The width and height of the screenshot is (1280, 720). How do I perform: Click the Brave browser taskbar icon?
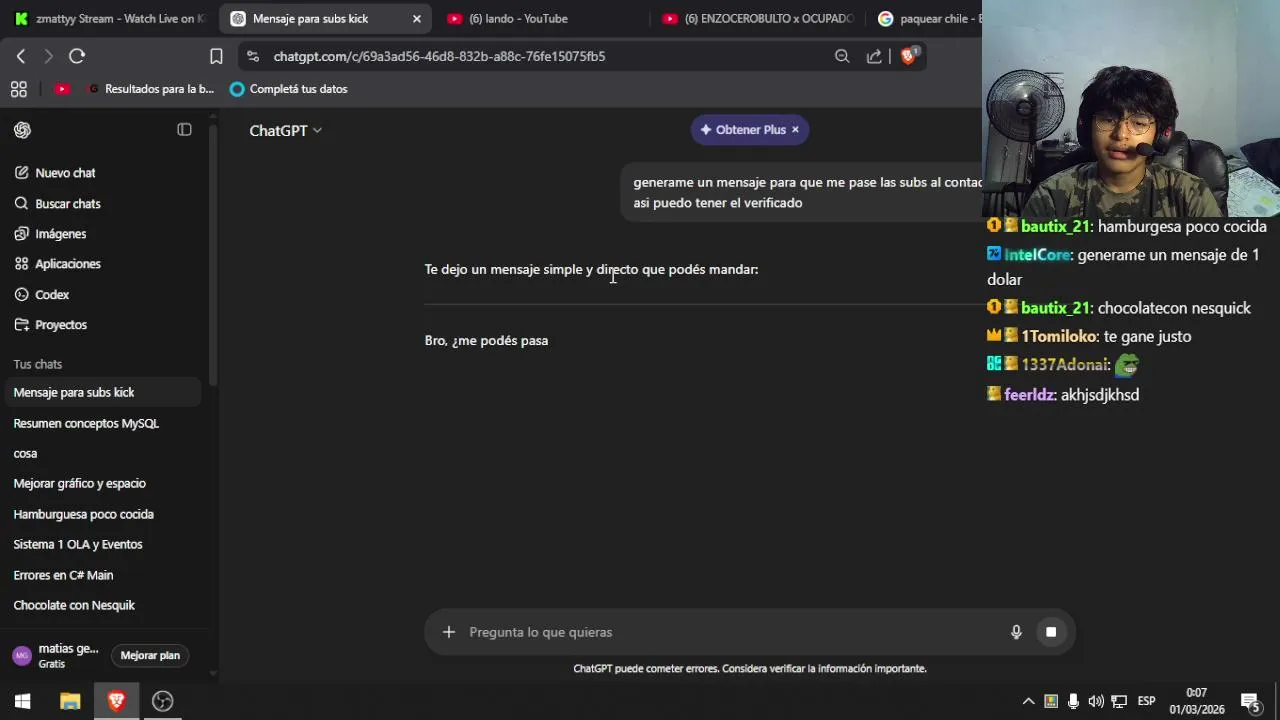pos(117,701)
